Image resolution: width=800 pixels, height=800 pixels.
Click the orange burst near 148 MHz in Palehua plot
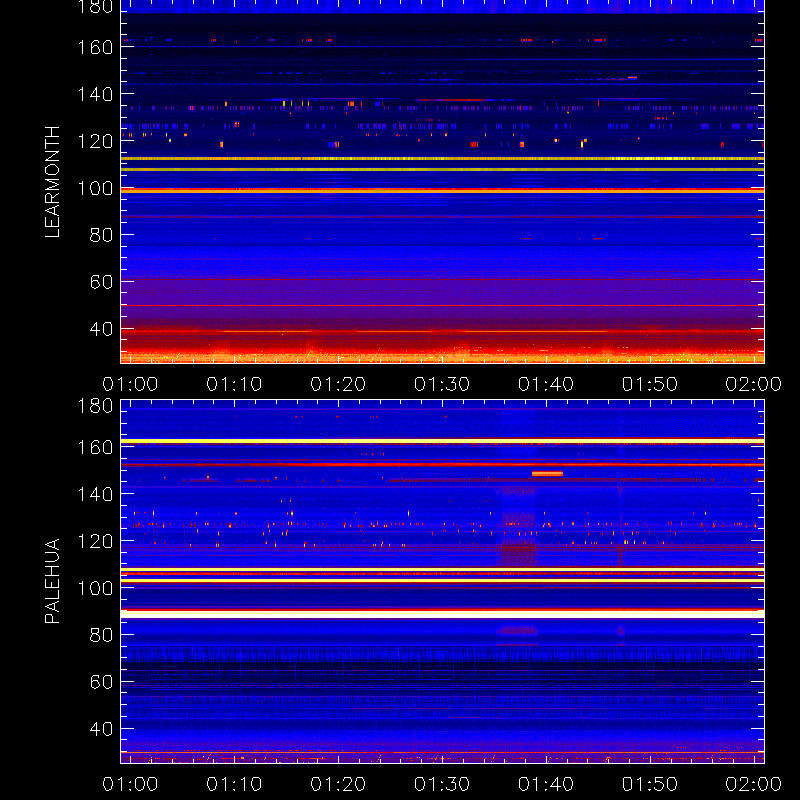coord(547,474)
